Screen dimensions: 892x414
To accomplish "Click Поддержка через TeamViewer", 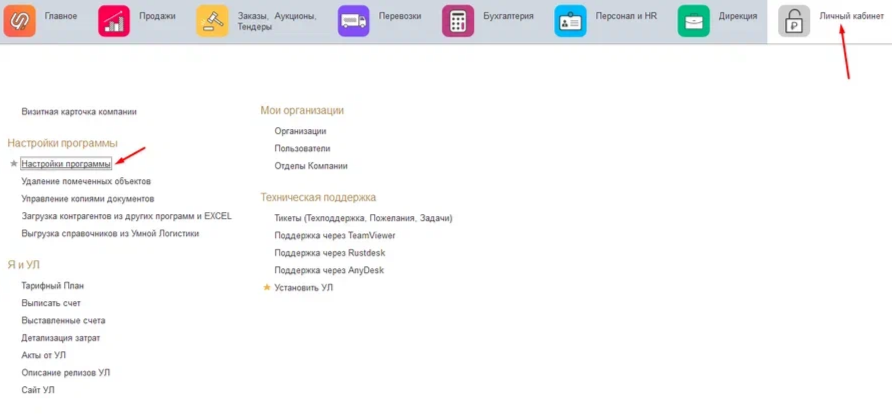I will click(334, 235).
